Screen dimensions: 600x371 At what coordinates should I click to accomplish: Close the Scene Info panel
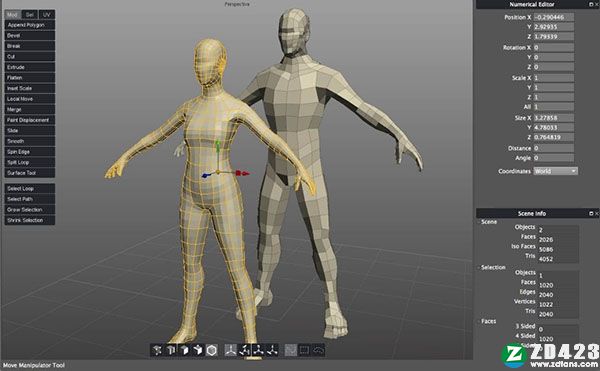(x=597, y=213)
